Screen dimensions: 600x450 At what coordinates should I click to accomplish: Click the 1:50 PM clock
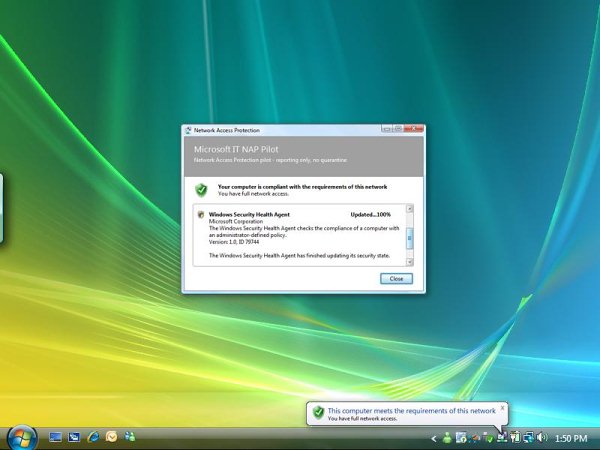pyautogui.click(x=571, y=439)
